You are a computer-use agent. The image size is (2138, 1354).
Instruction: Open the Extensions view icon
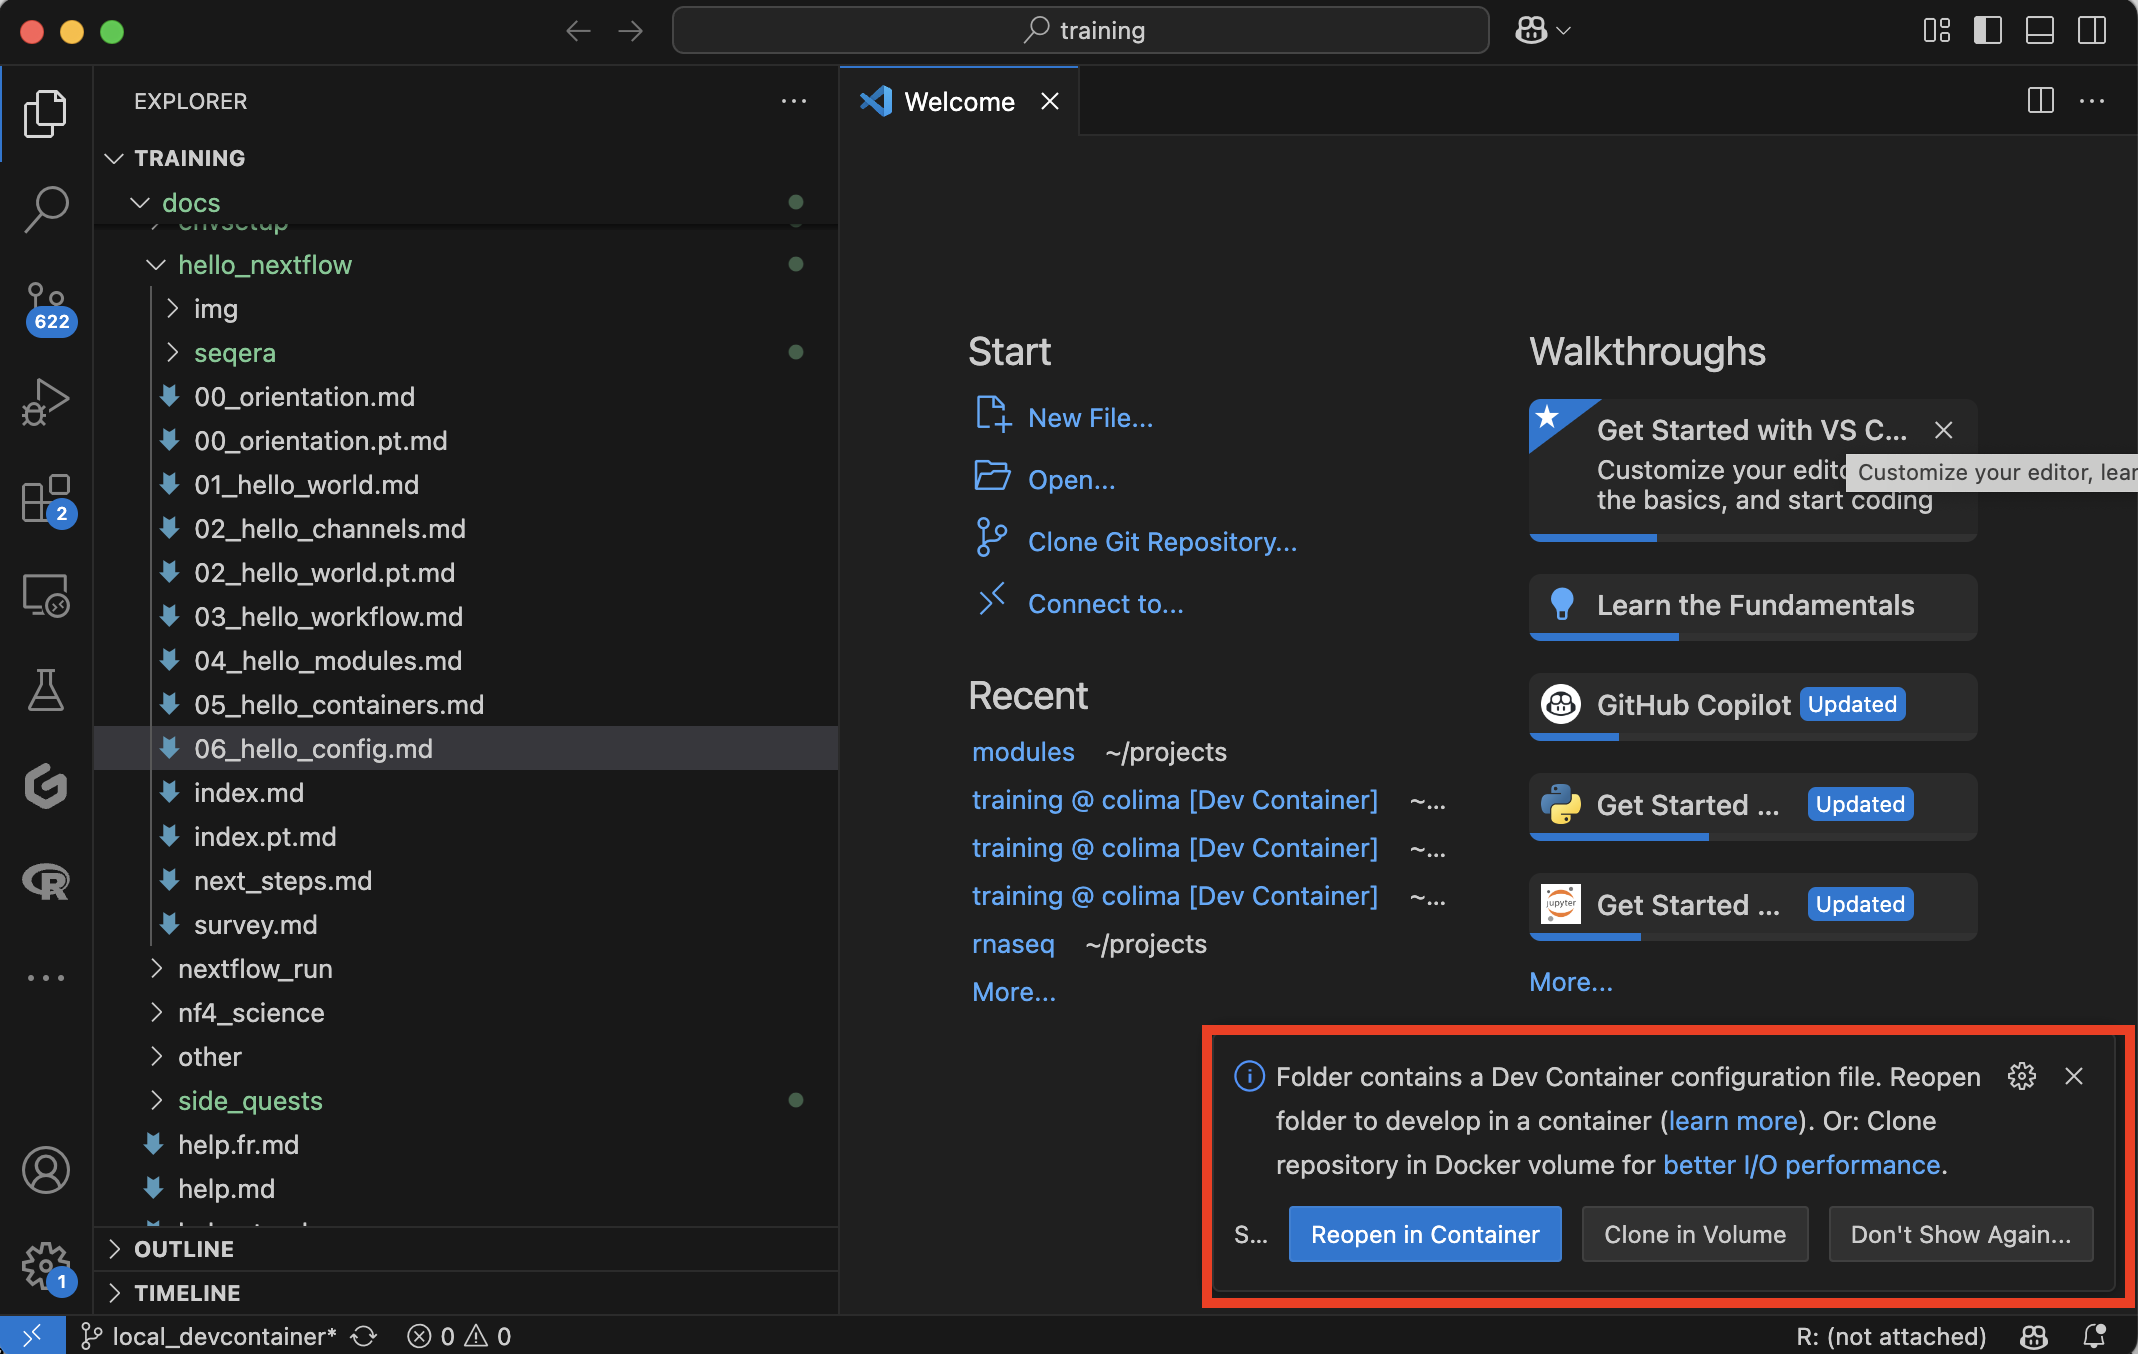(x=46, y=499)
